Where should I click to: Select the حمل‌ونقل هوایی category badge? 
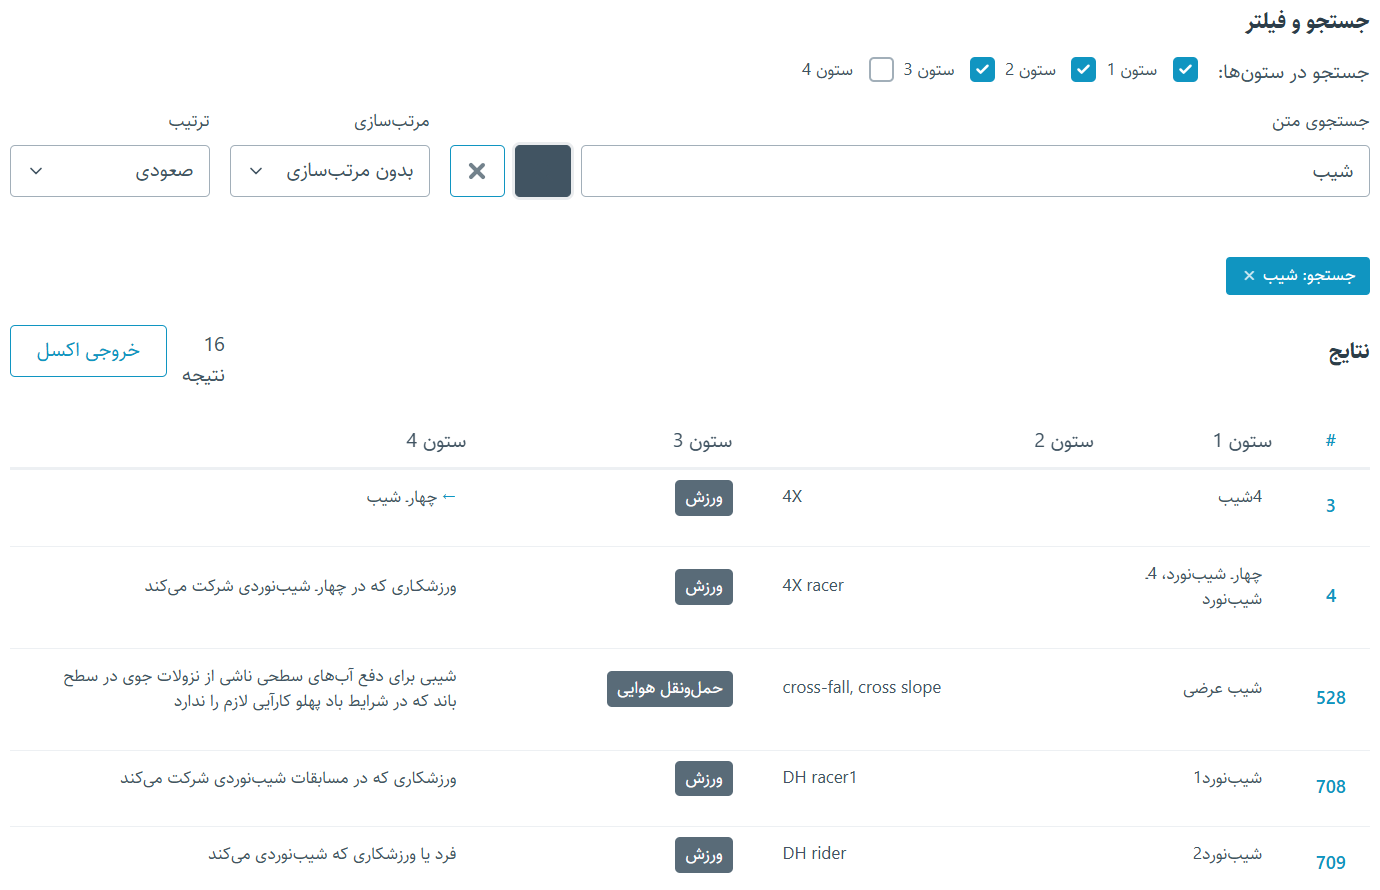[x=669, y=689]
